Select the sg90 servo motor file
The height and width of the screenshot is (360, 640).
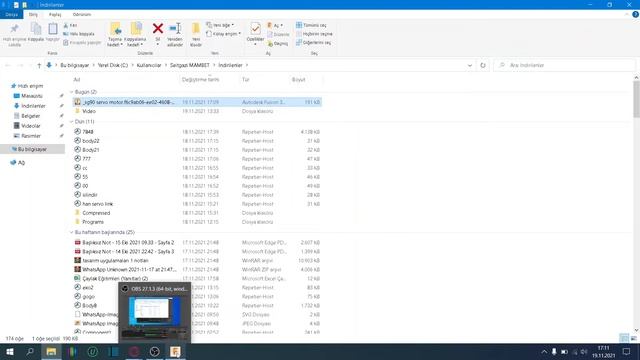(197, 102)
